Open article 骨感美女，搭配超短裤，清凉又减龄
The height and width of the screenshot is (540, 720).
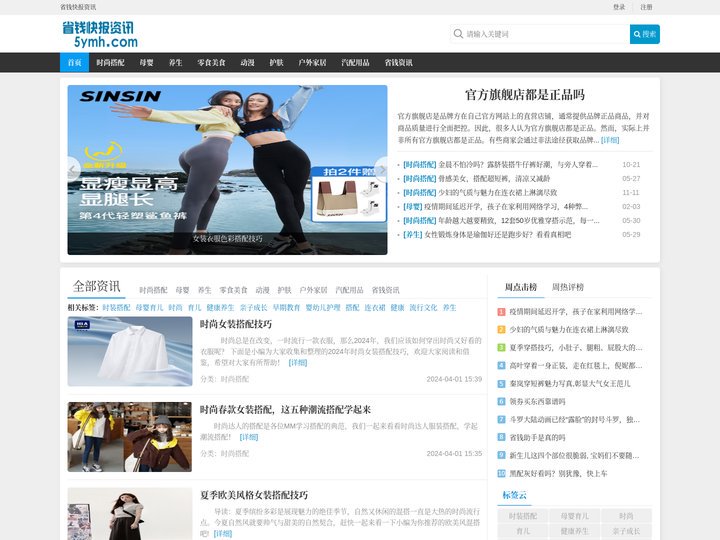(494, 179)
